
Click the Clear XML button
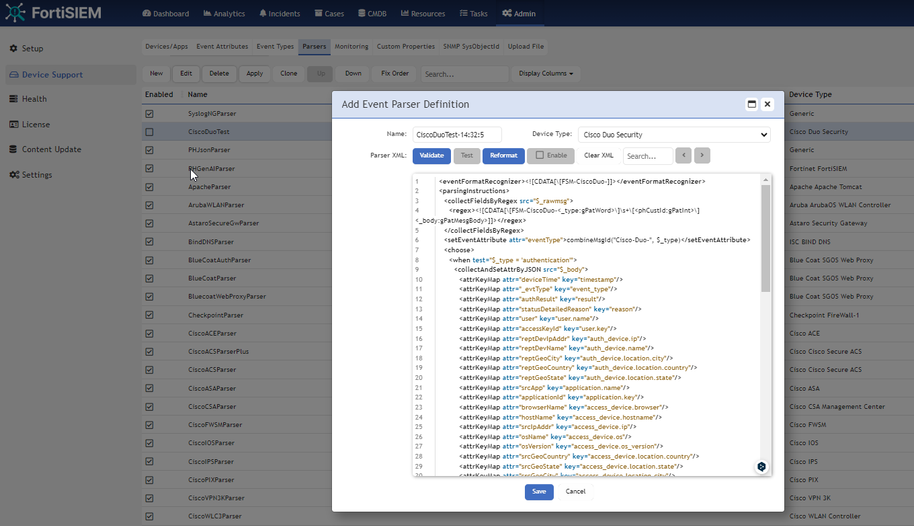599,156
